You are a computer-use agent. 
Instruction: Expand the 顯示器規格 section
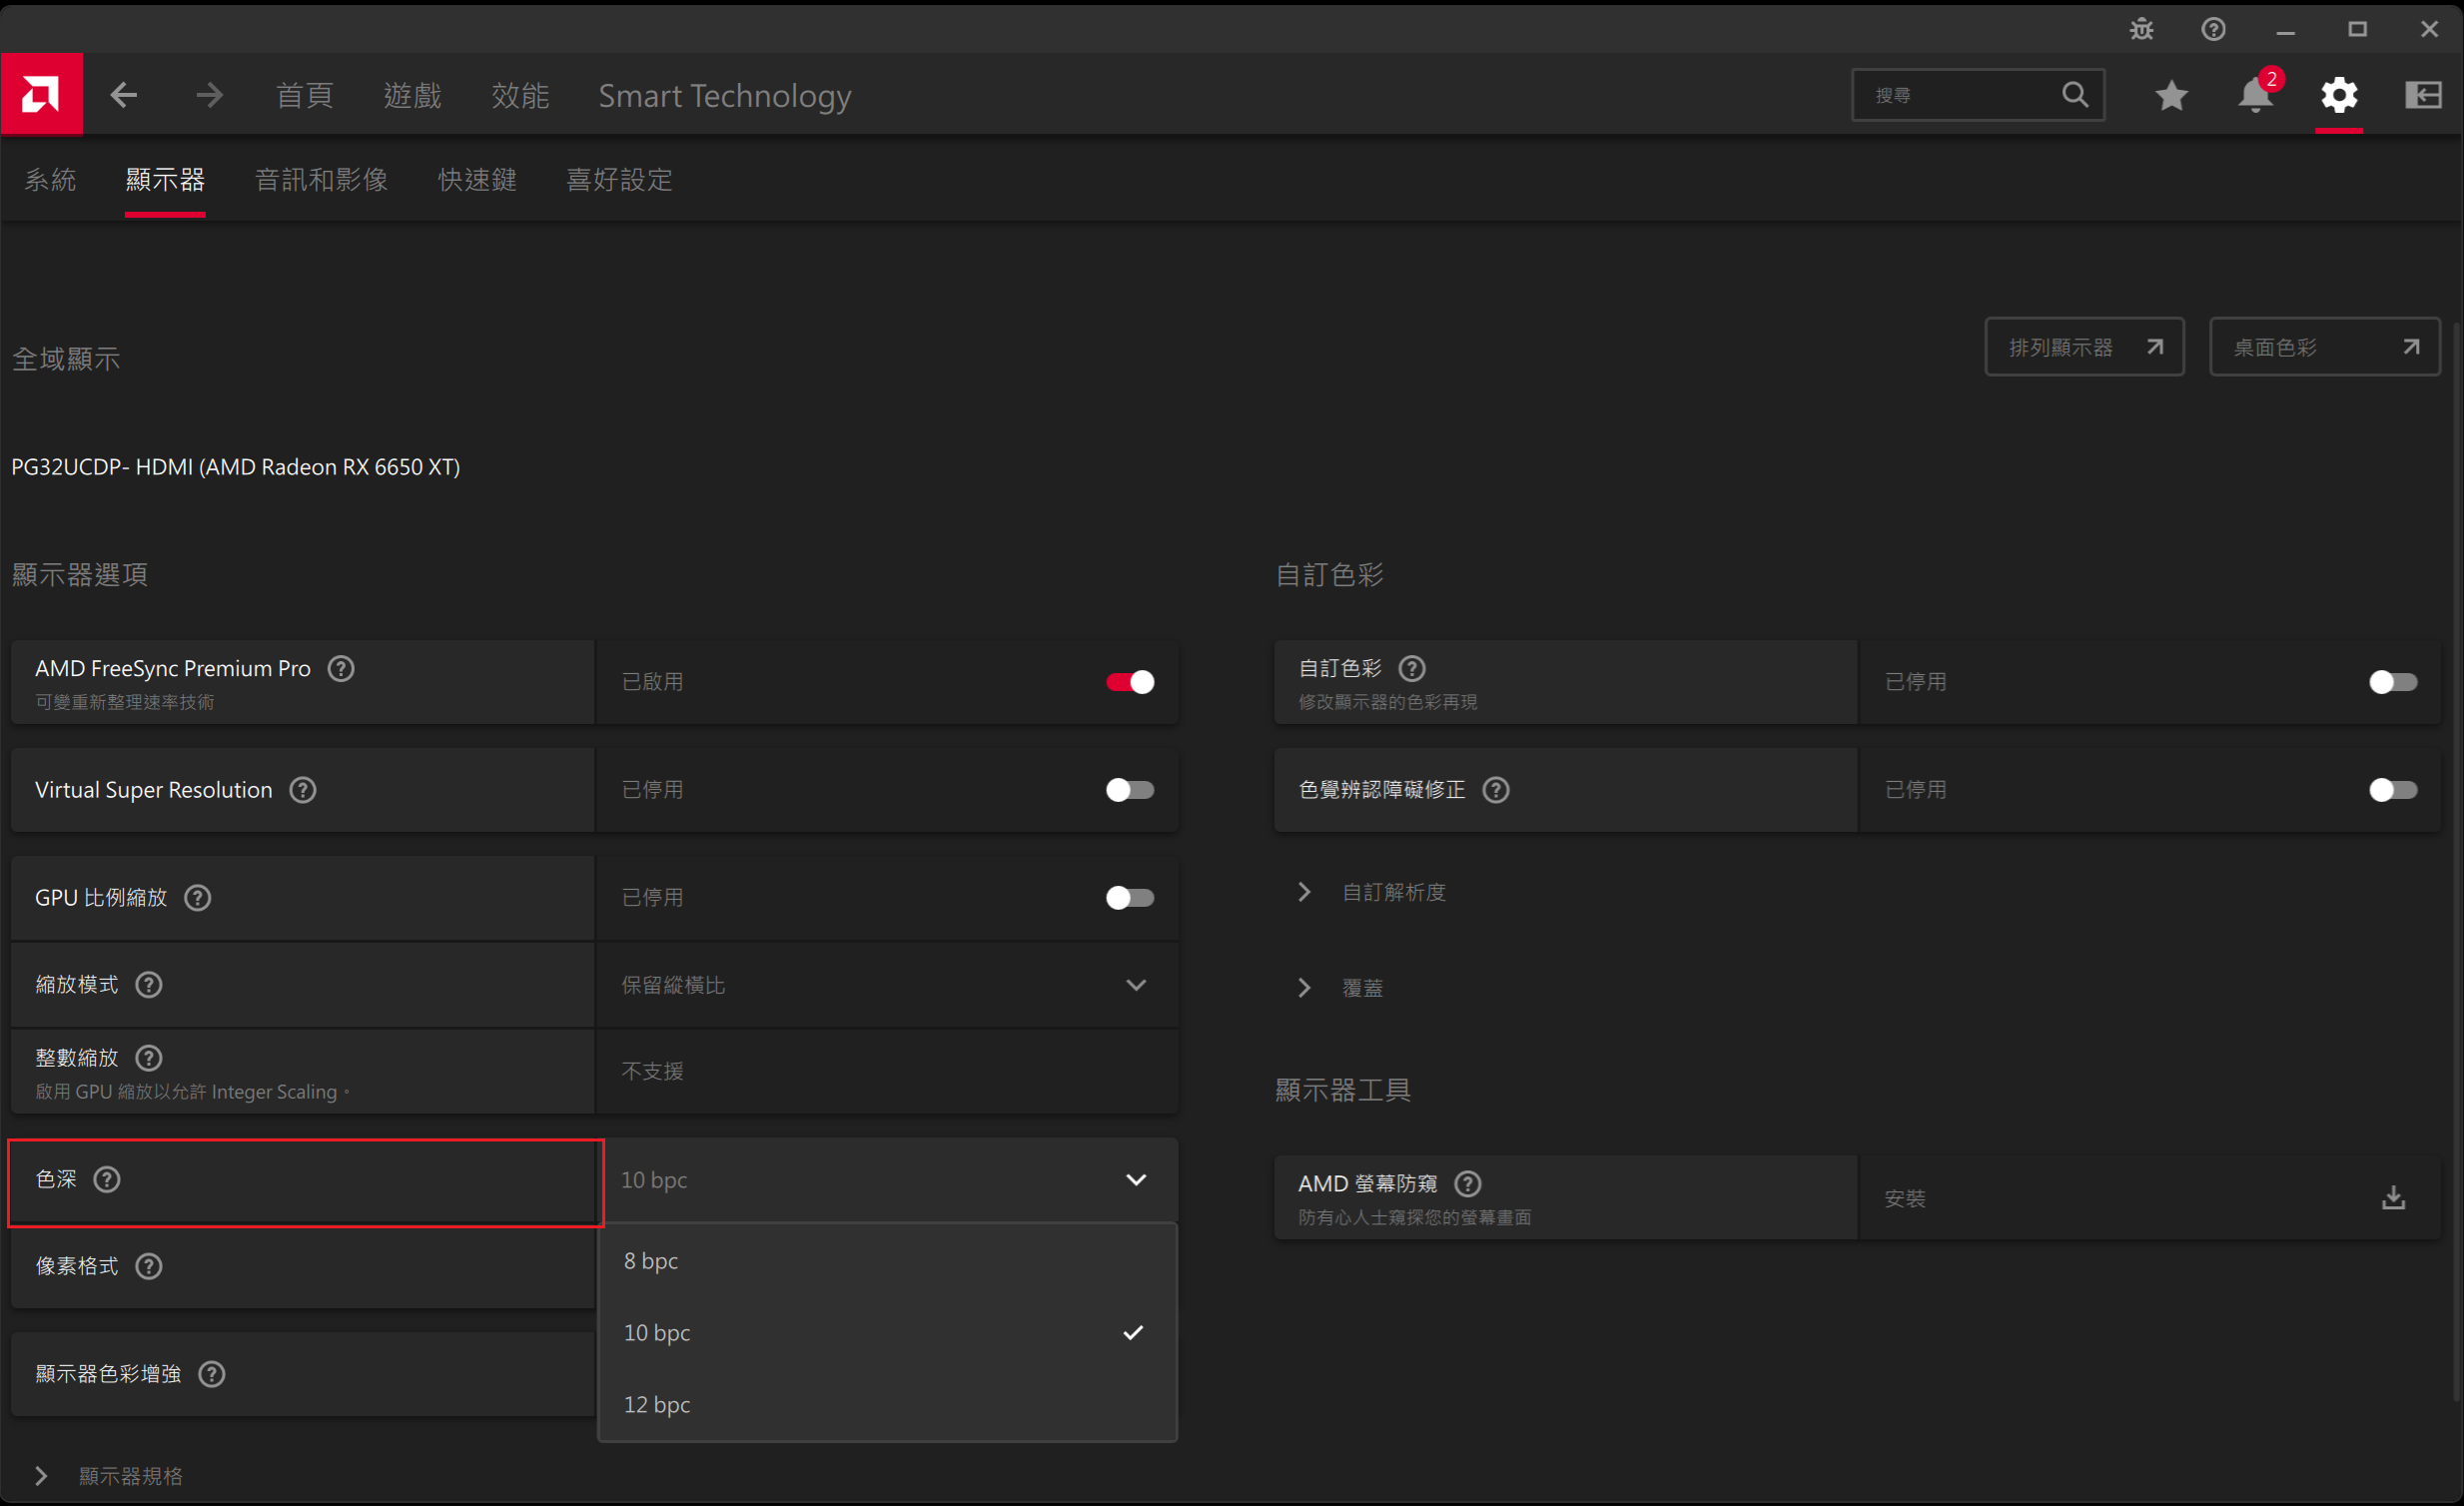130,1476
